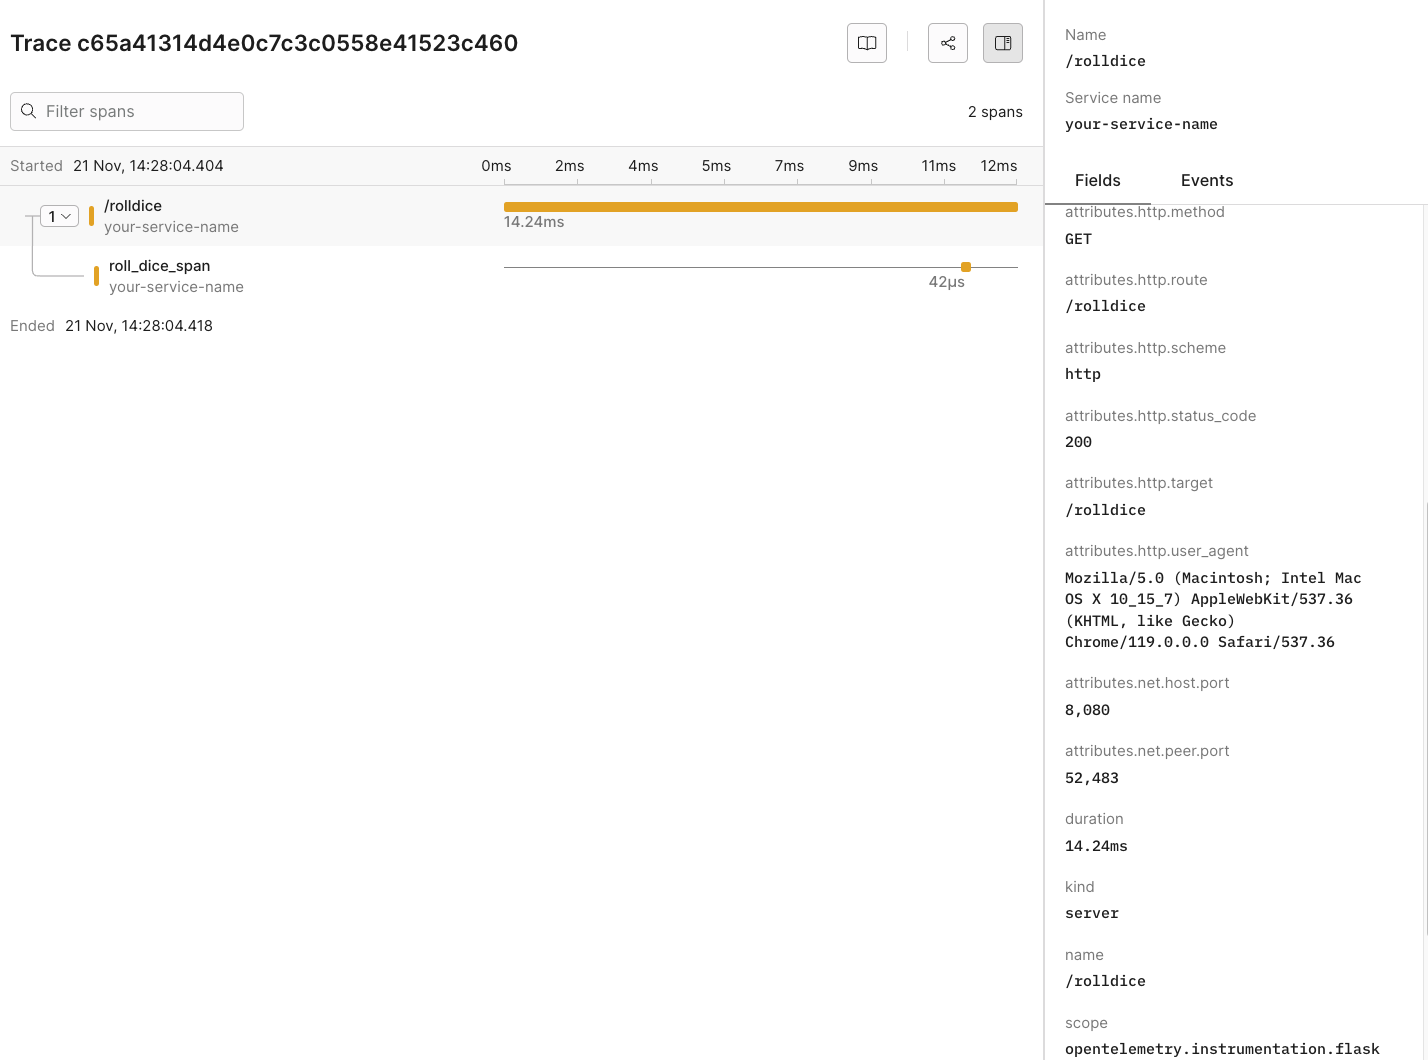Switch to the Events tab
This screenshot has width=1428, height=1060.
tap(1206, 180)
